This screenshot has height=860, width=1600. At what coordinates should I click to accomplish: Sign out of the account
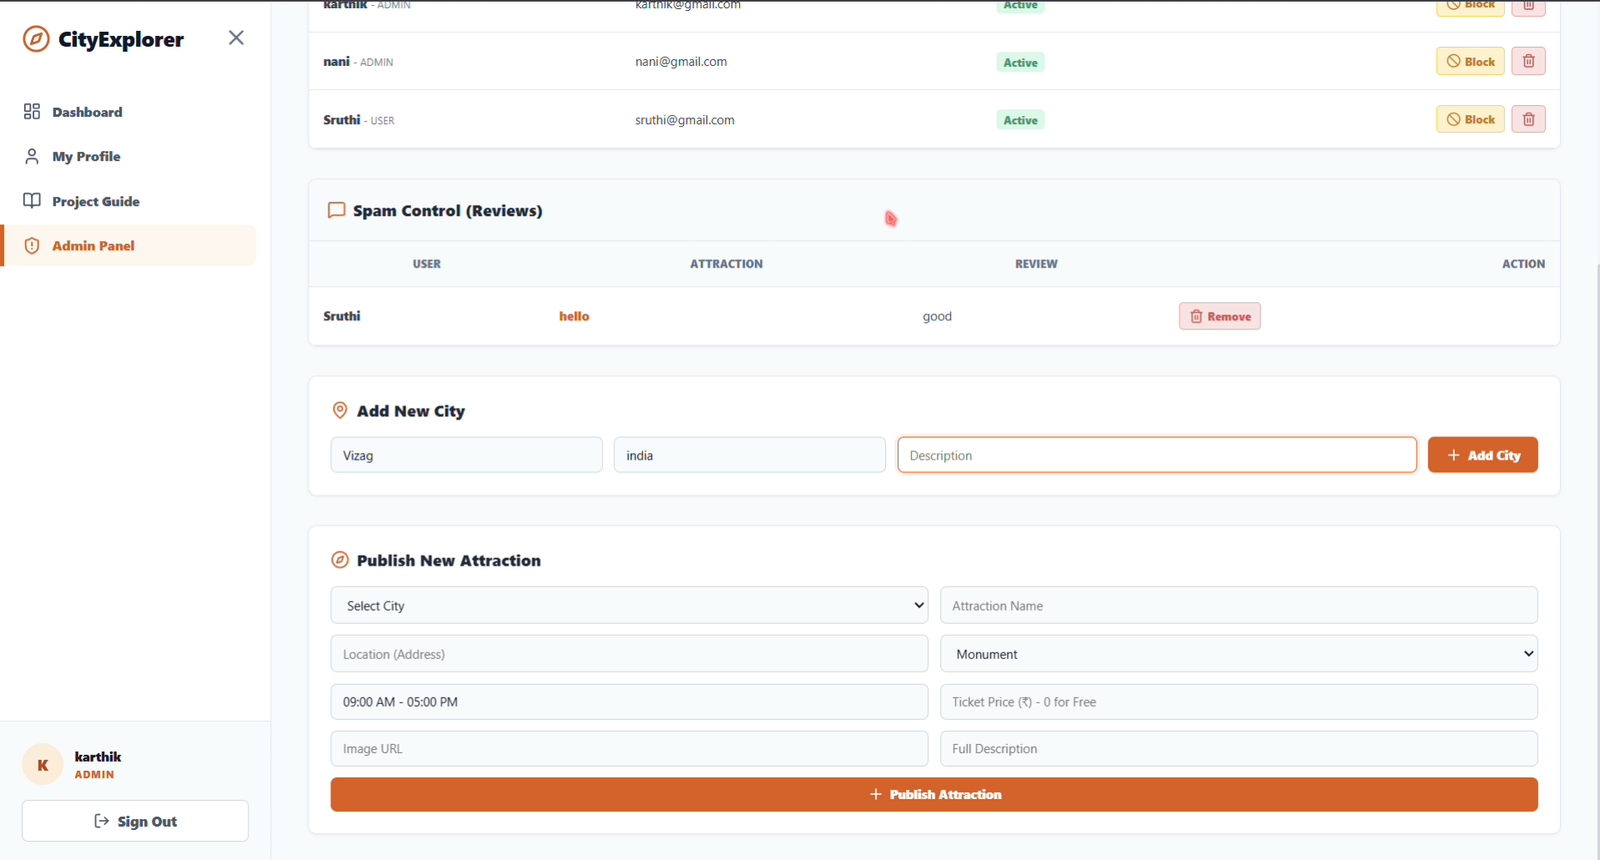point(135,821)
